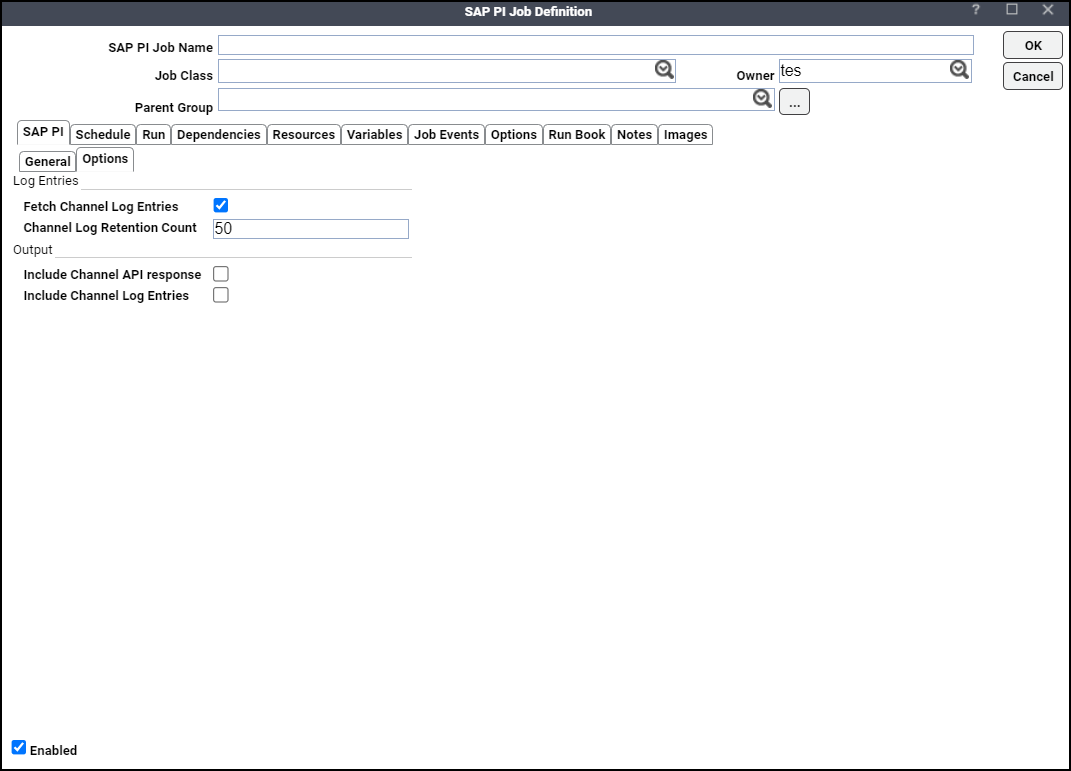Open Parent Group lookup magnifier icon
This screenshot has width=1071, height=771.
(x=762, y=99)
